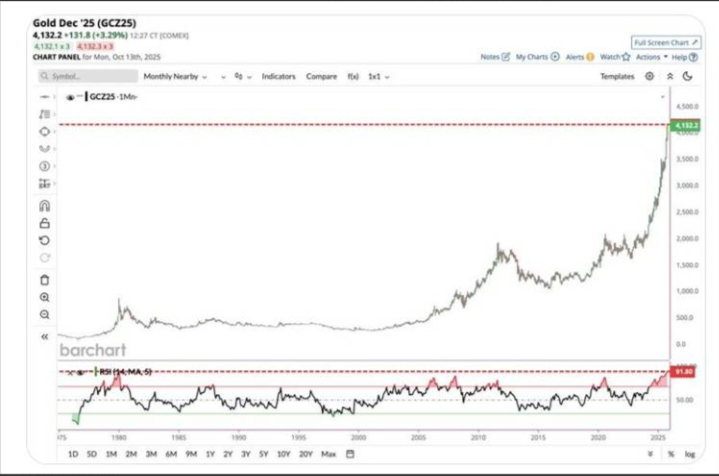719x476 pixels.
Task: Open the Compare menu
Action: [x=321, y=76]
